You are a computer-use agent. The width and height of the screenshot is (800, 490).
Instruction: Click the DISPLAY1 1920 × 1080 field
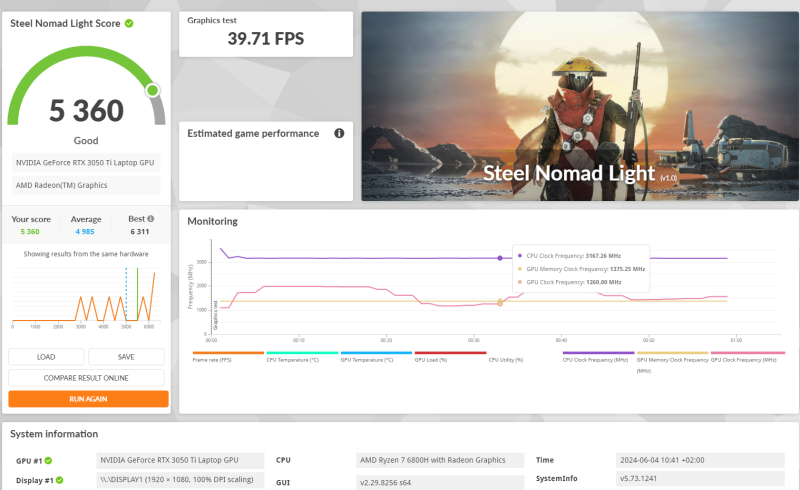(180, 479)
